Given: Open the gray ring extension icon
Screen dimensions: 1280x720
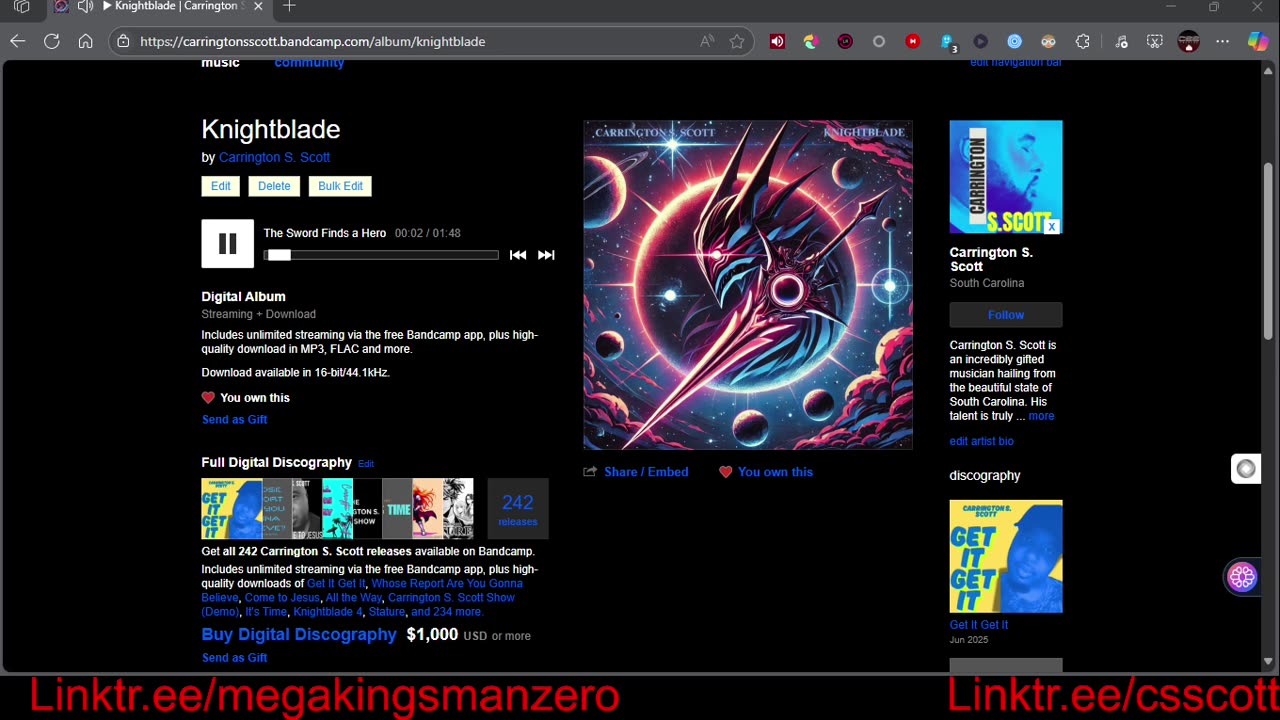Looking at the screenshot, I should pyautogui.click(x=879, y=41).
